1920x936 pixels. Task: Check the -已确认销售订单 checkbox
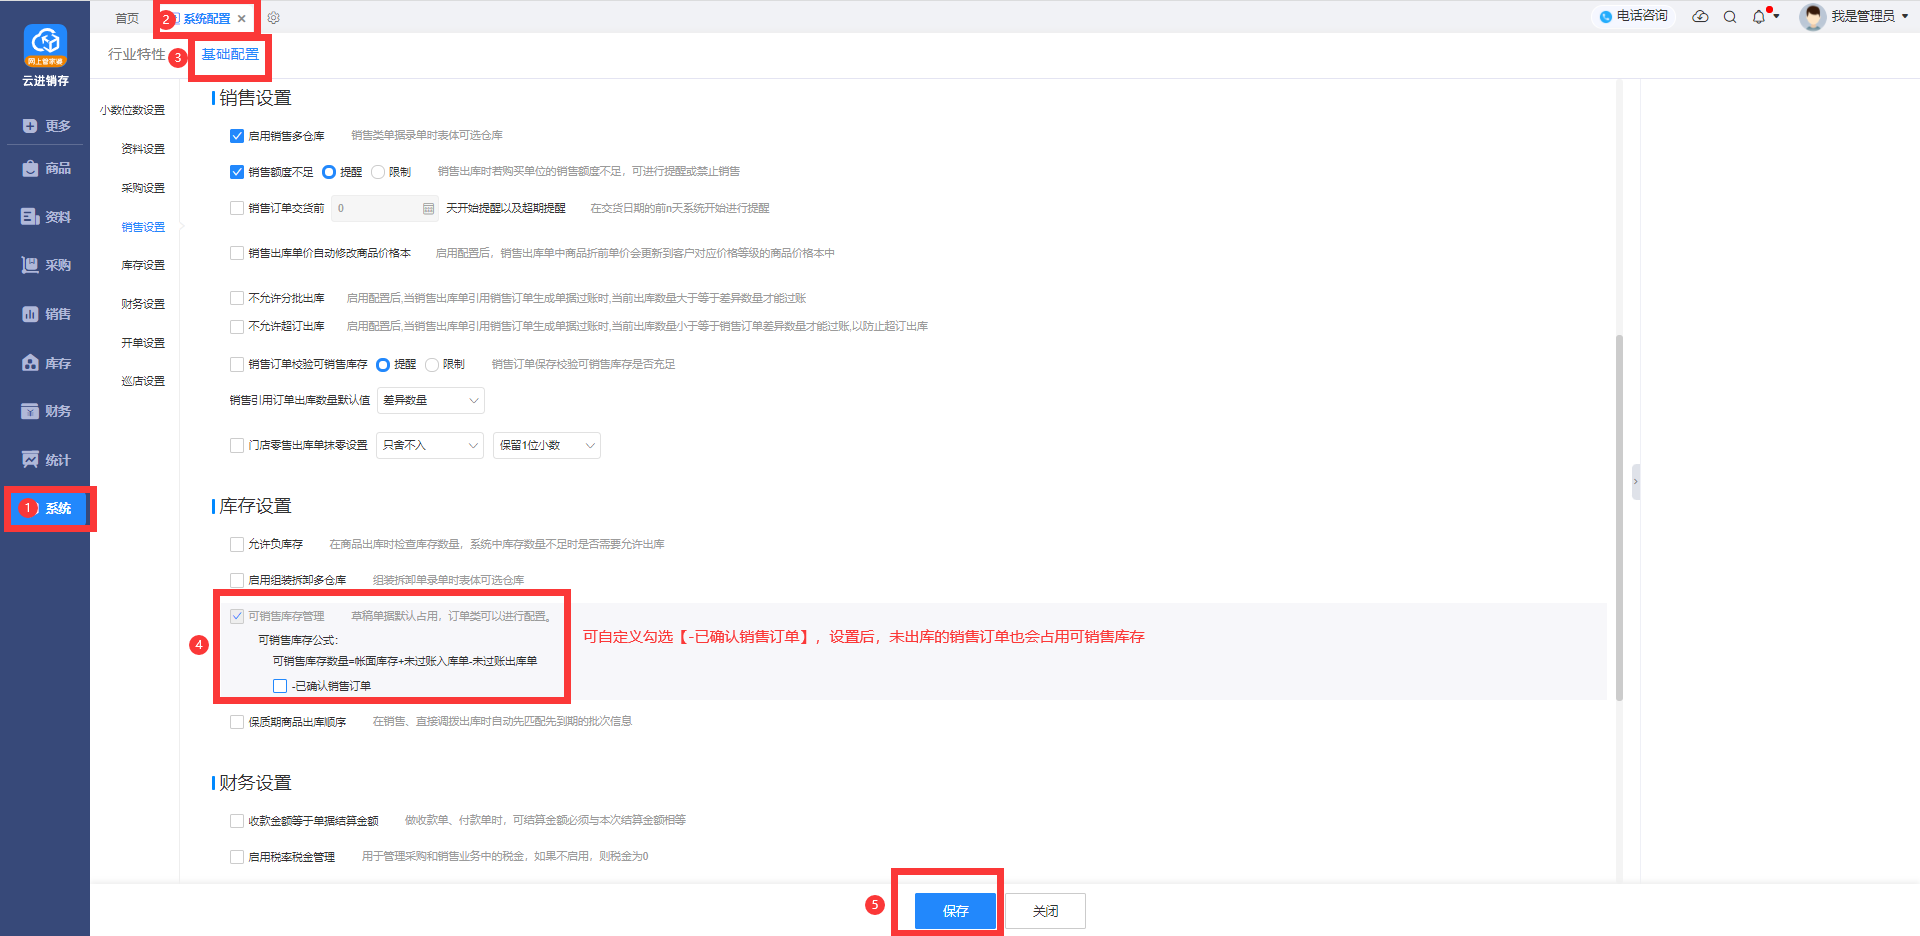pos(280,686)
